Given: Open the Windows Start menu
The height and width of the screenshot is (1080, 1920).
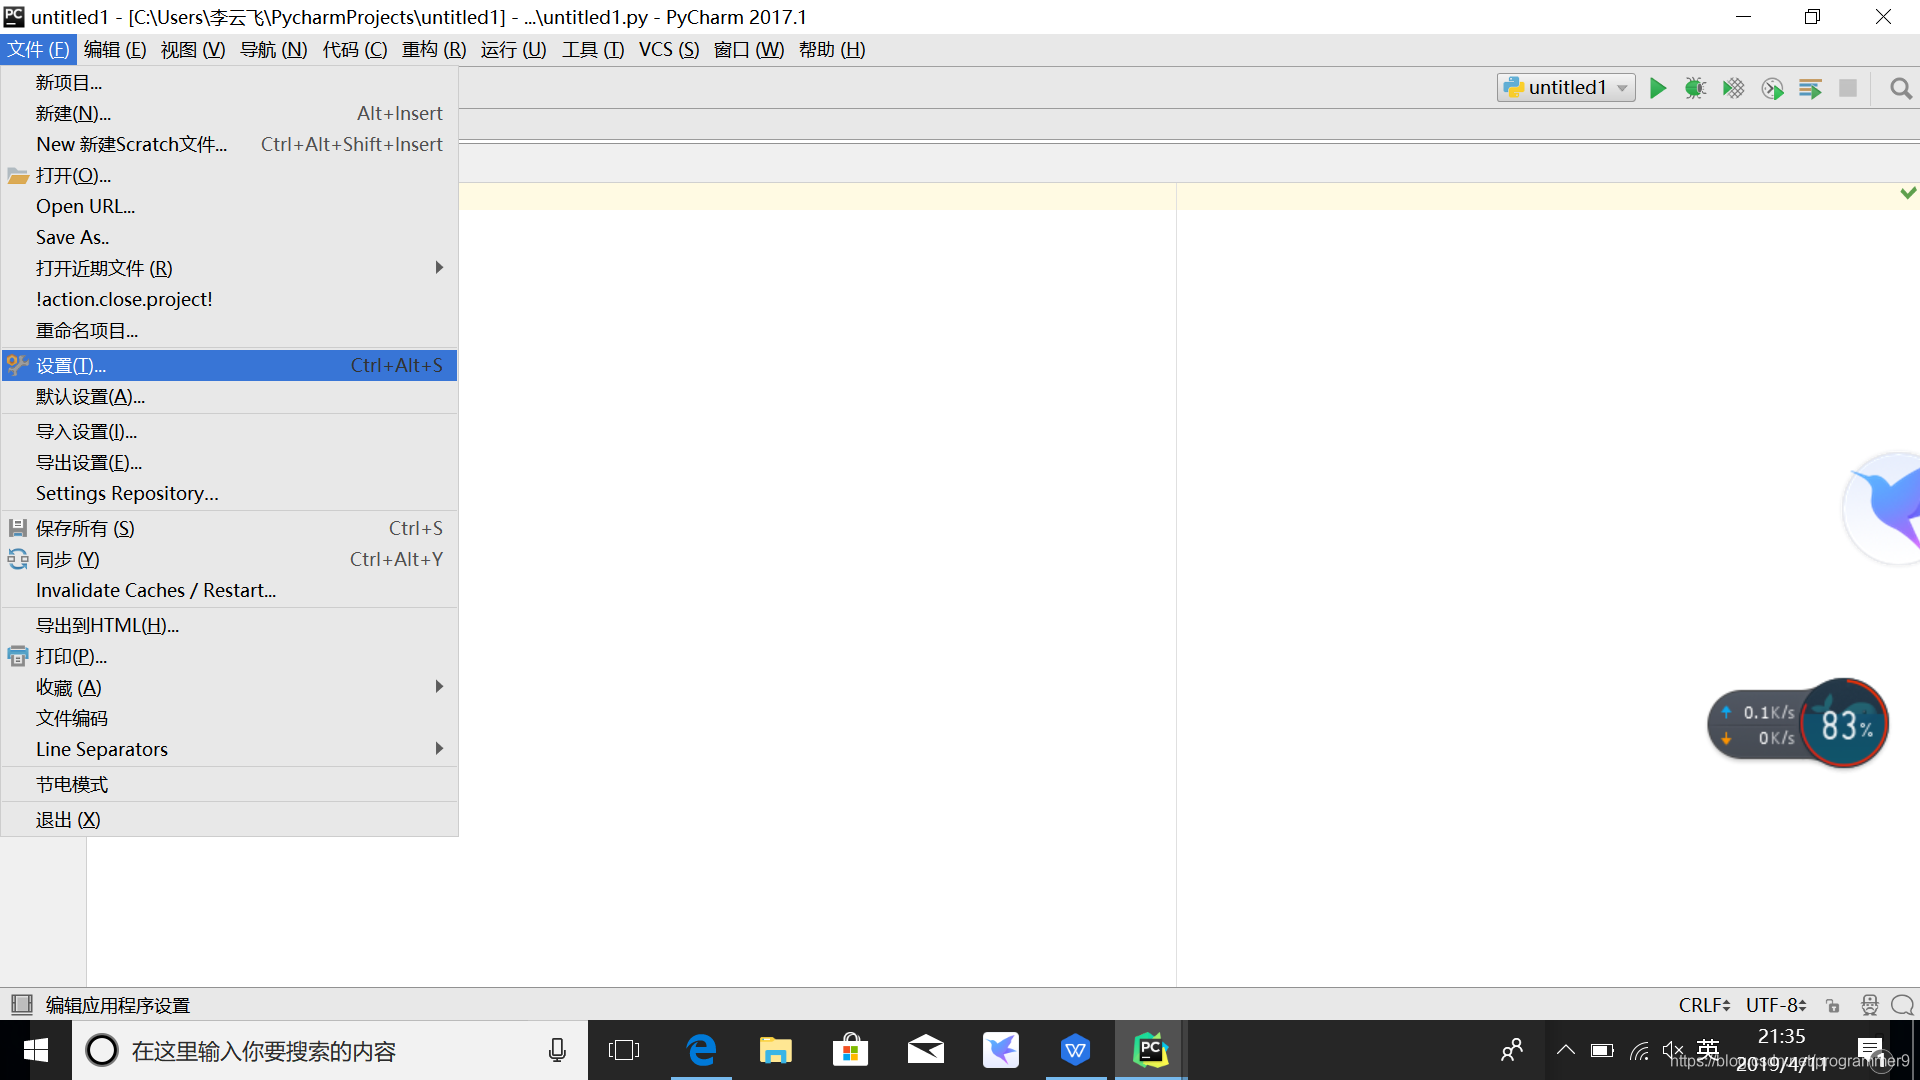Looking at the screenshot, I should point(36,1050).
